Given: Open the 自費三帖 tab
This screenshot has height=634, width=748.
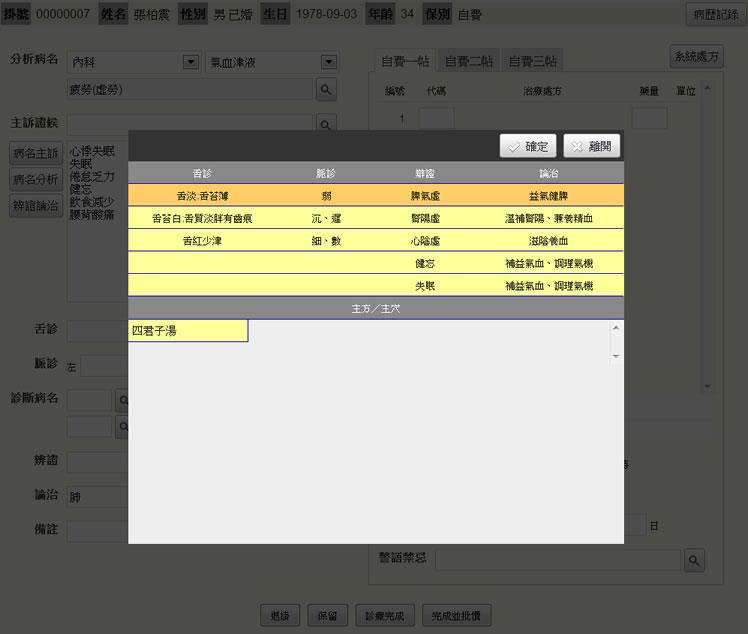Looking at the screenshot, I should tap(532, 61).
